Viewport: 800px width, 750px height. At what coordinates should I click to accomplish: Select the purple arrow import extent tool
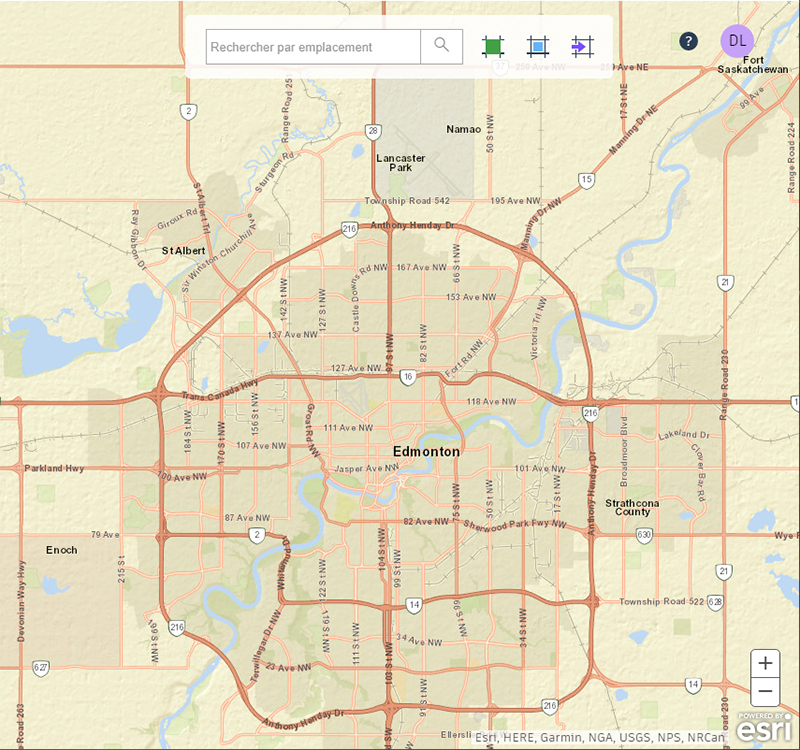(x=582, y=47)
